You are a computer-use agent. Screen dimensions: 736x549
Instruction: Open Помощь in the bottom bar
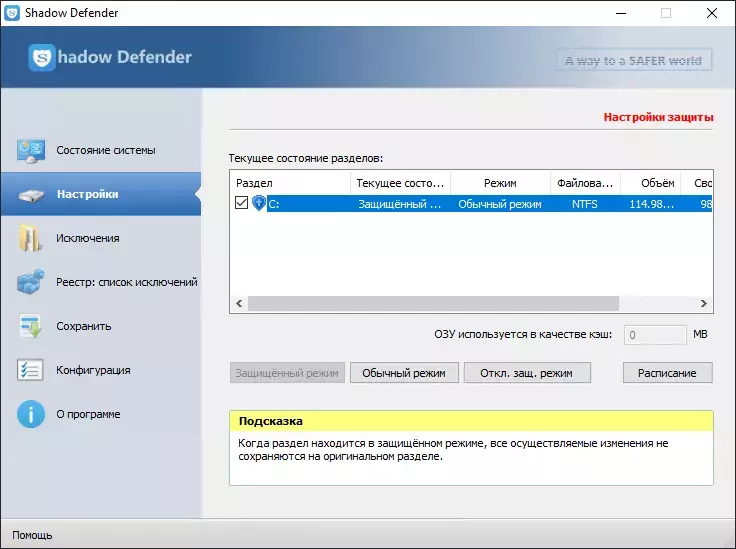coord(32,535)
